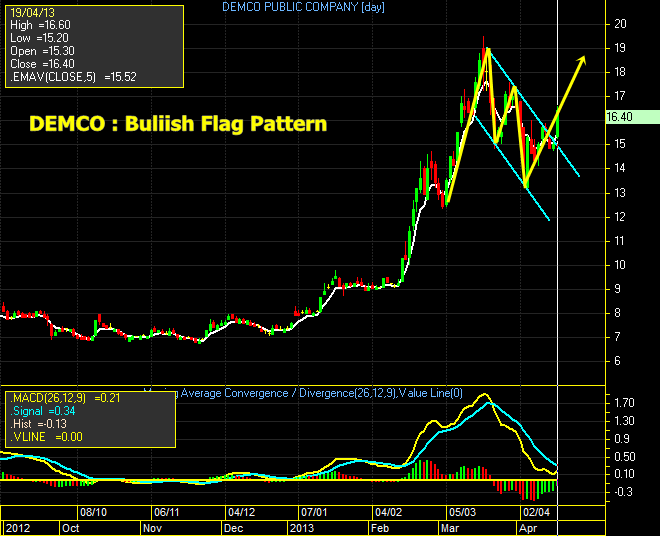Click the 1.30 level on MACD scale
Image resolution: width=660 pixels, height=536 pixels.
point(624,421)
